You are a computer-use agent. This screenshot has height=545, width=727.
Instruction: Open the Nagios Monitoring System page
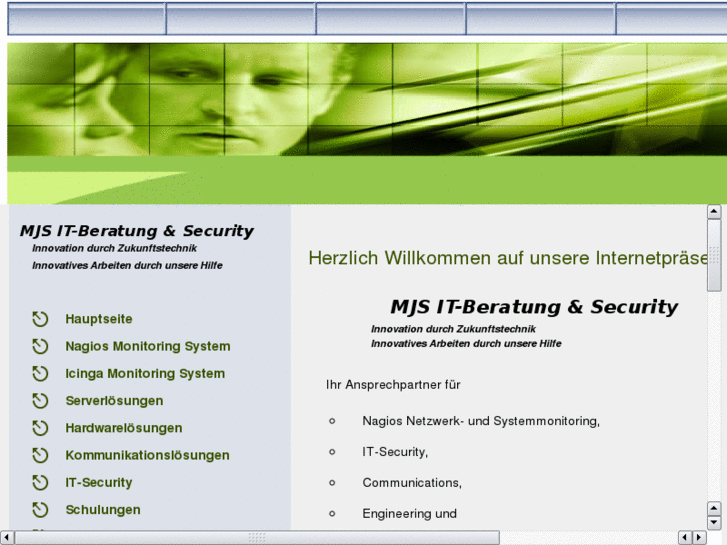(148, 346)
